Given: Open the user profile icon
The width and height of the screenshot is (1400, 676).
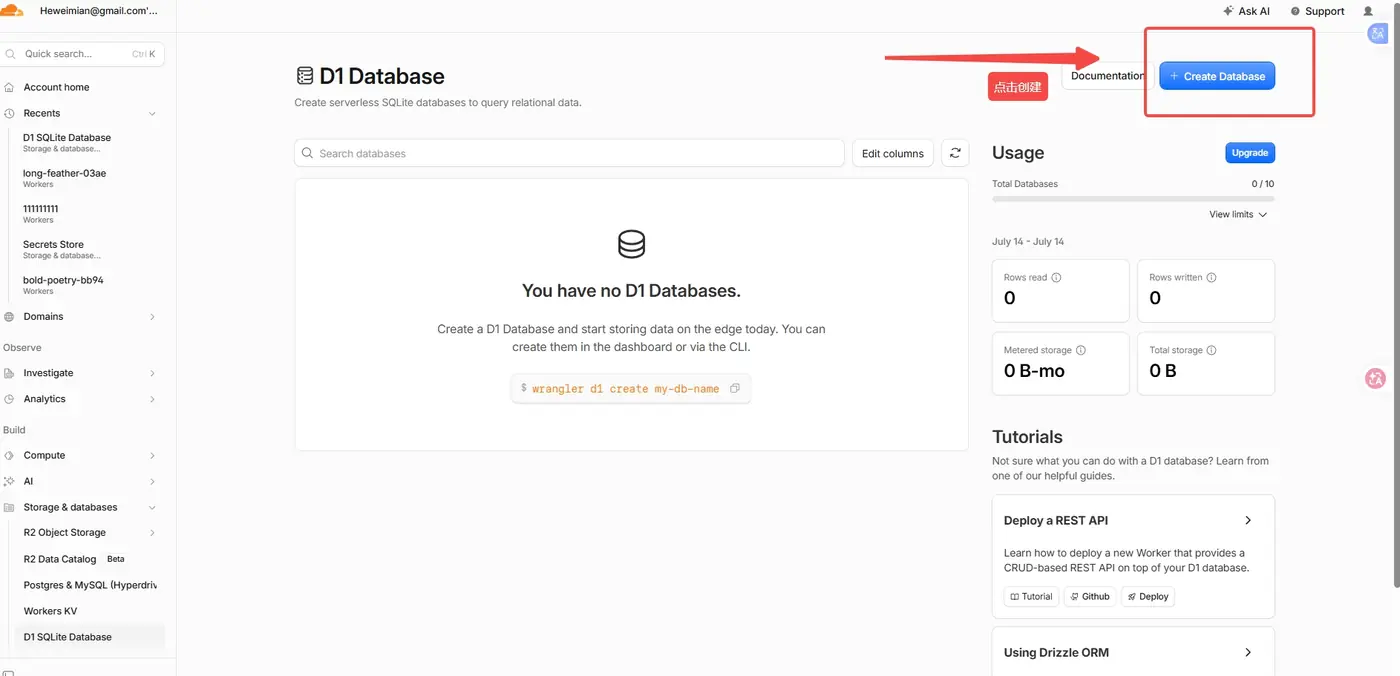Looking at the screenshot, I should [x=1368, y=11].
